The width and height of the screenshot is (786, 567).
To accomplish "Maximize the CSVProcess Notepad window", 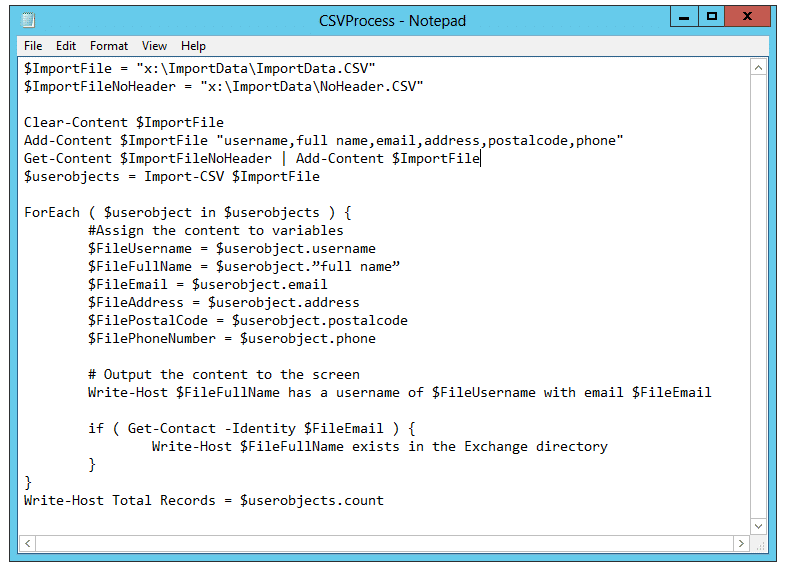I will pyautogui.click(x=711, y=17).
